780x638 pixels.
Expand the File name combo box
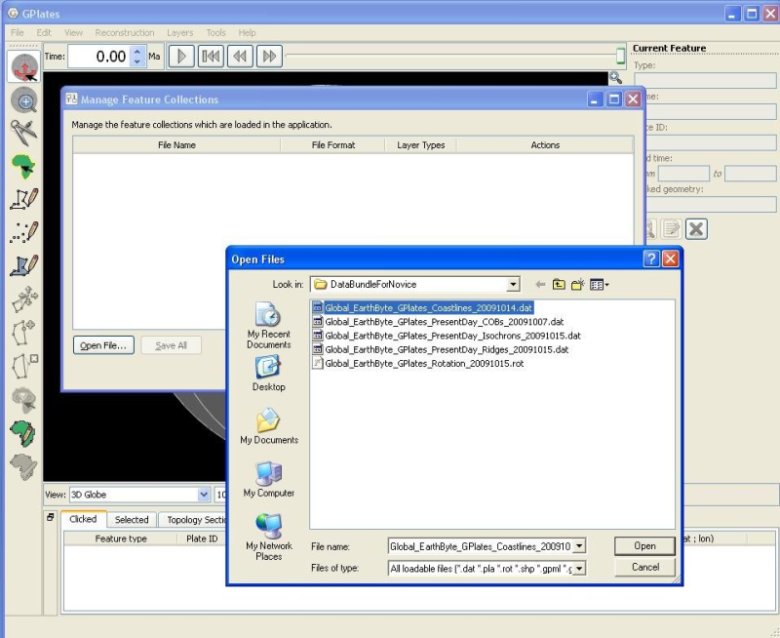tap(579, 546)
